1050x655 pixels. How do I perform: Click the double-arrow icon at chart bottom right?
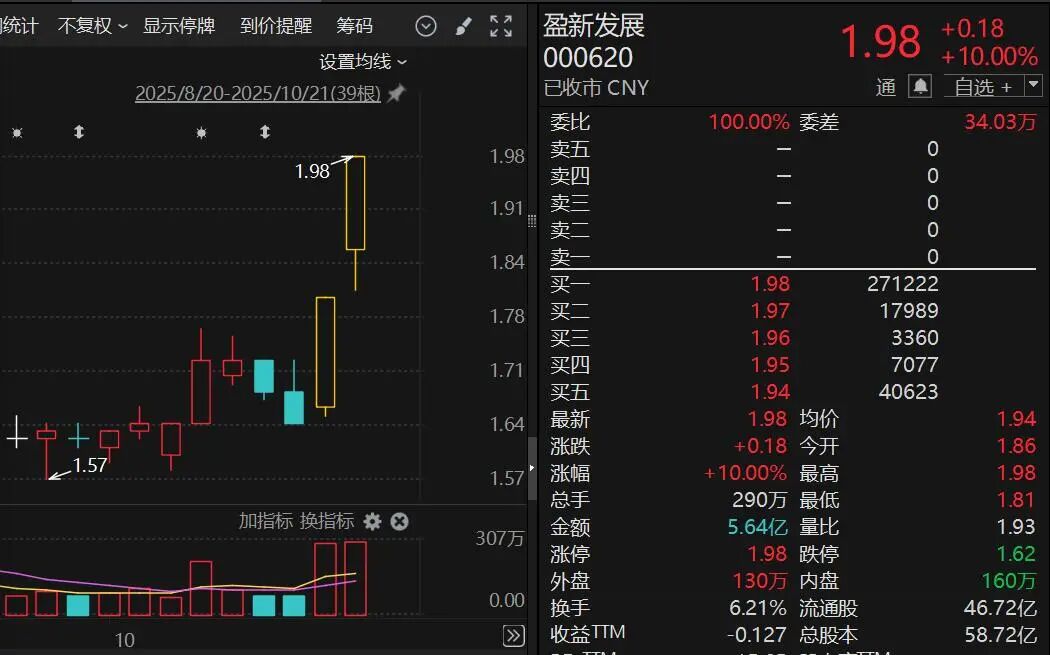tap(513, 635)
